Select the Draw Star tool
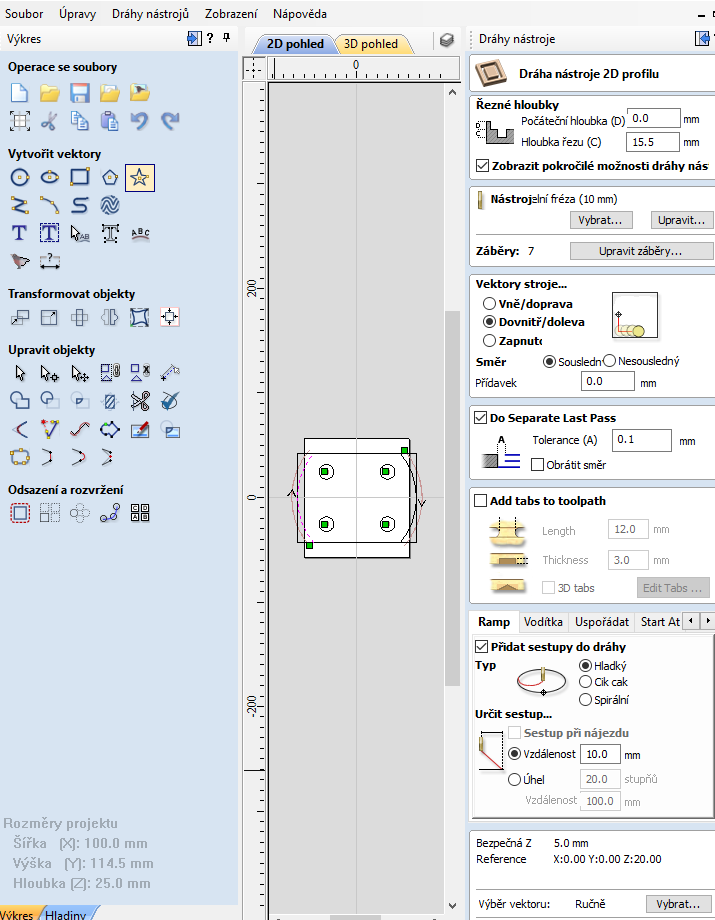 click(x=140, y=178)
